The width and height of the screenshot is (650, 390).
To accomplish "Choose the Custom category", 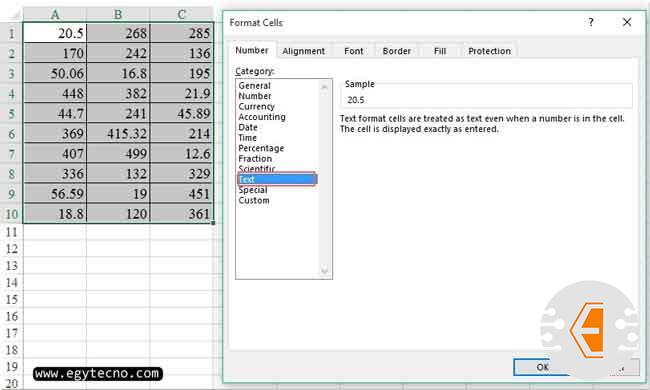I will click(x=254, y=201).
